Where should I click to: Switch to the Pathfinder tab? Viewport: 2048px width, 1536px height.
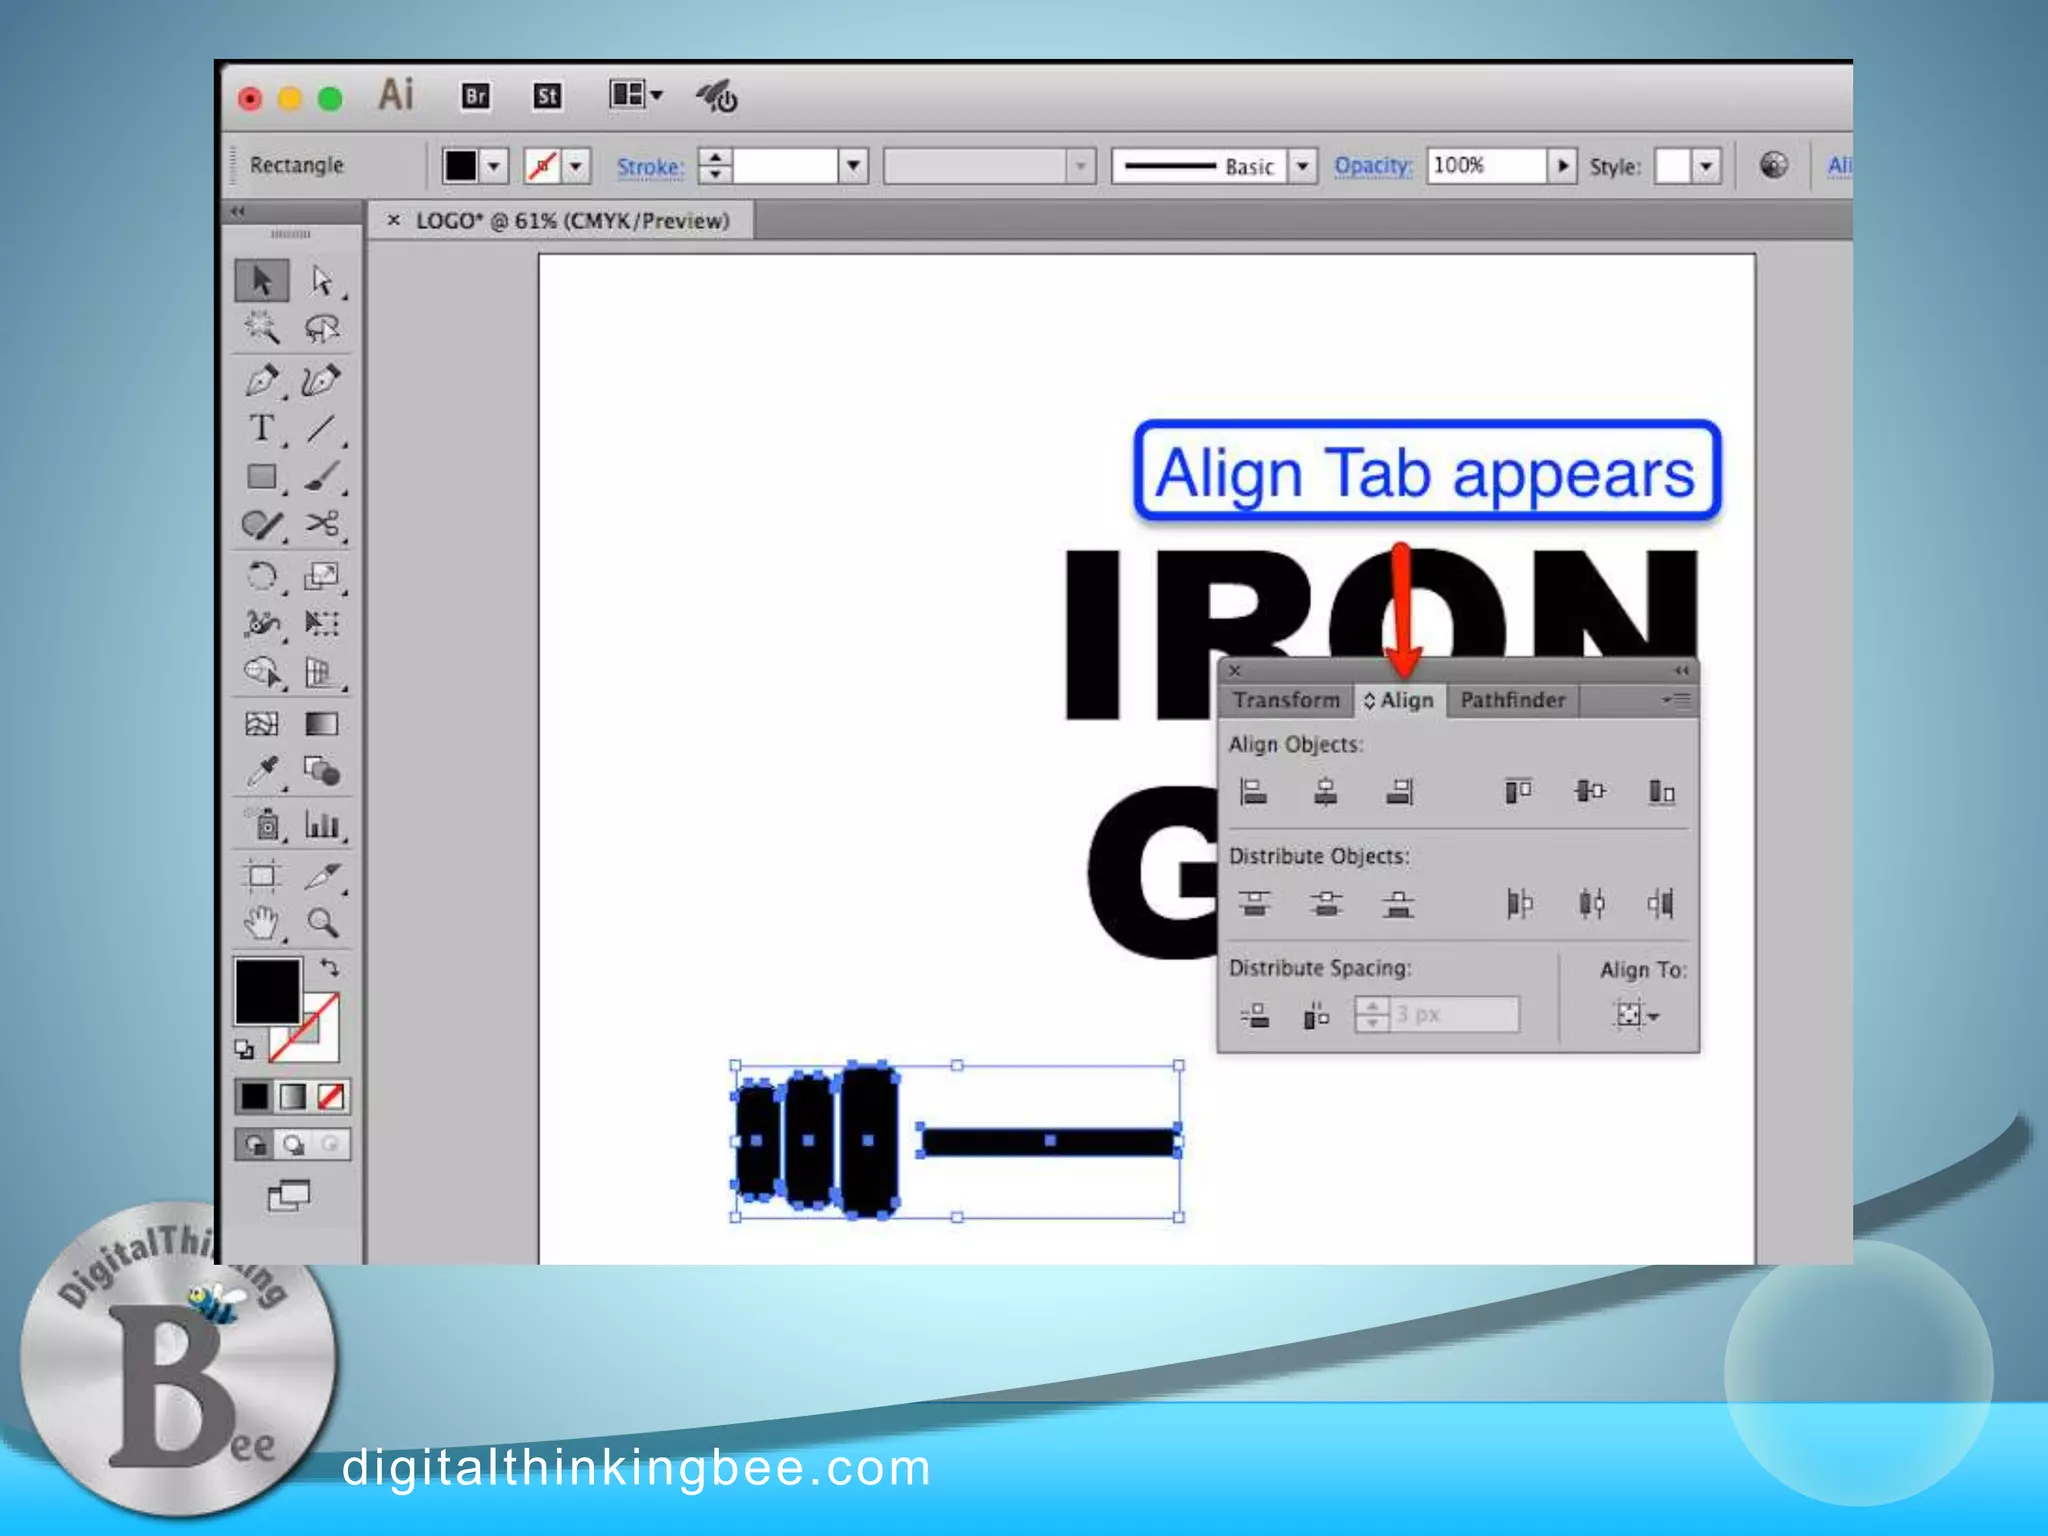(1512, 700)
